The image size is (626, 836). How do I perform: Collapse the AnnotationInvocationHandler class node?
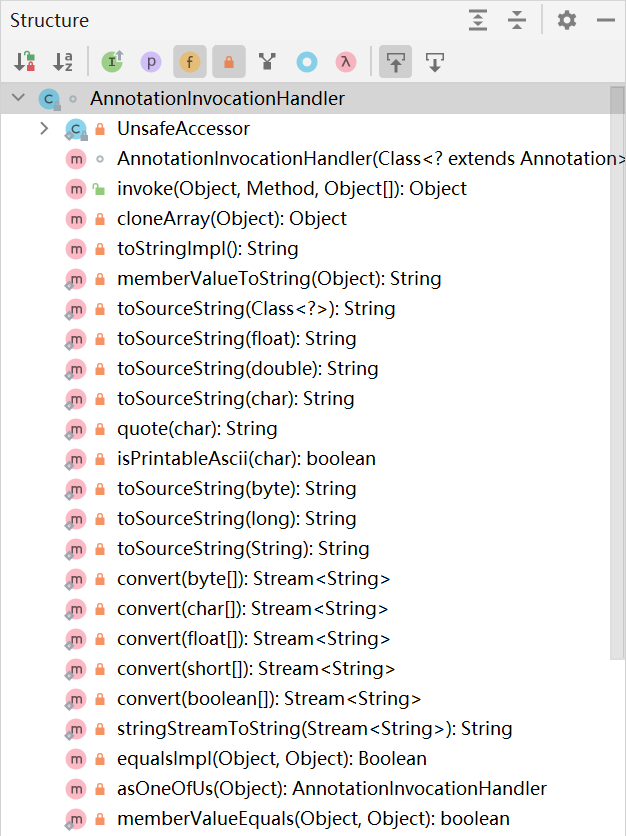tap(19, 98)
